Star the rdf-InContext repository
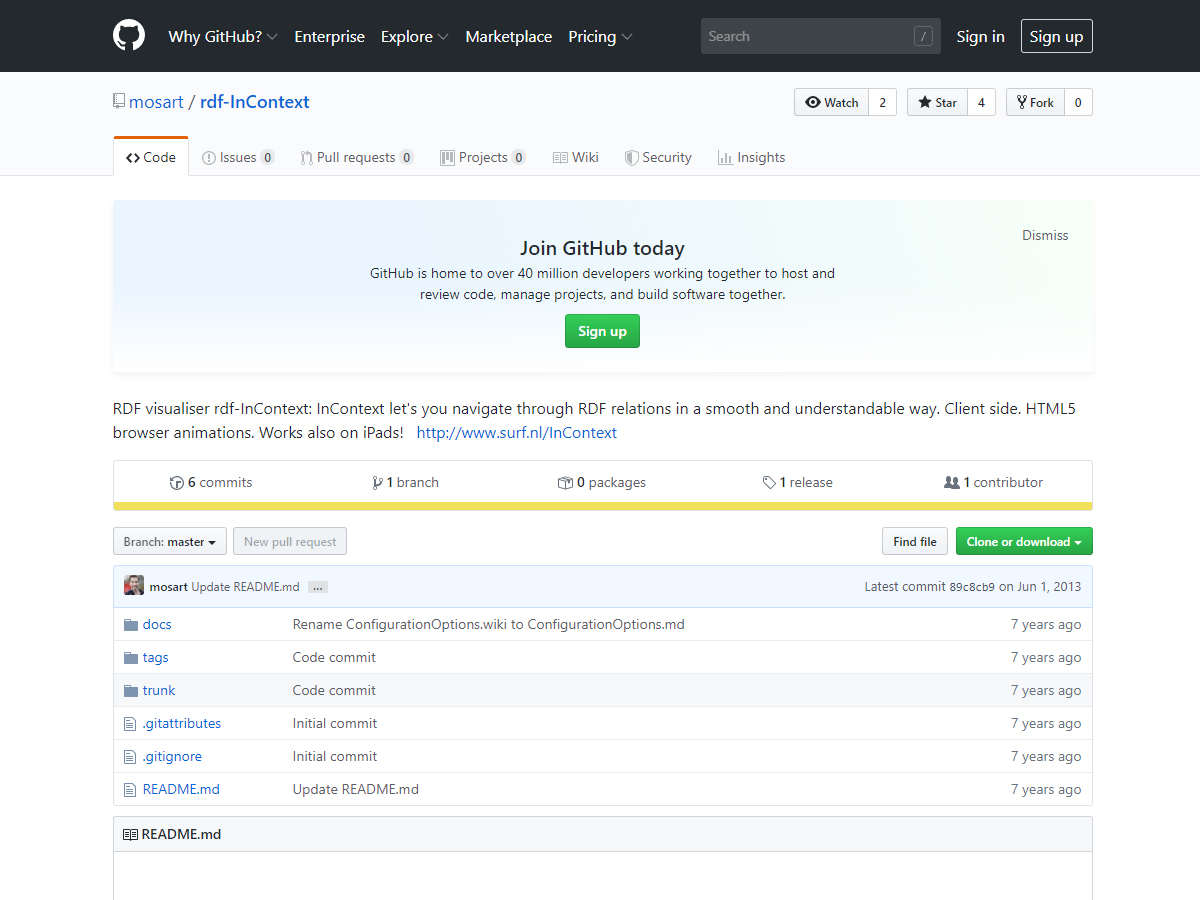 [x=937, y=103]
